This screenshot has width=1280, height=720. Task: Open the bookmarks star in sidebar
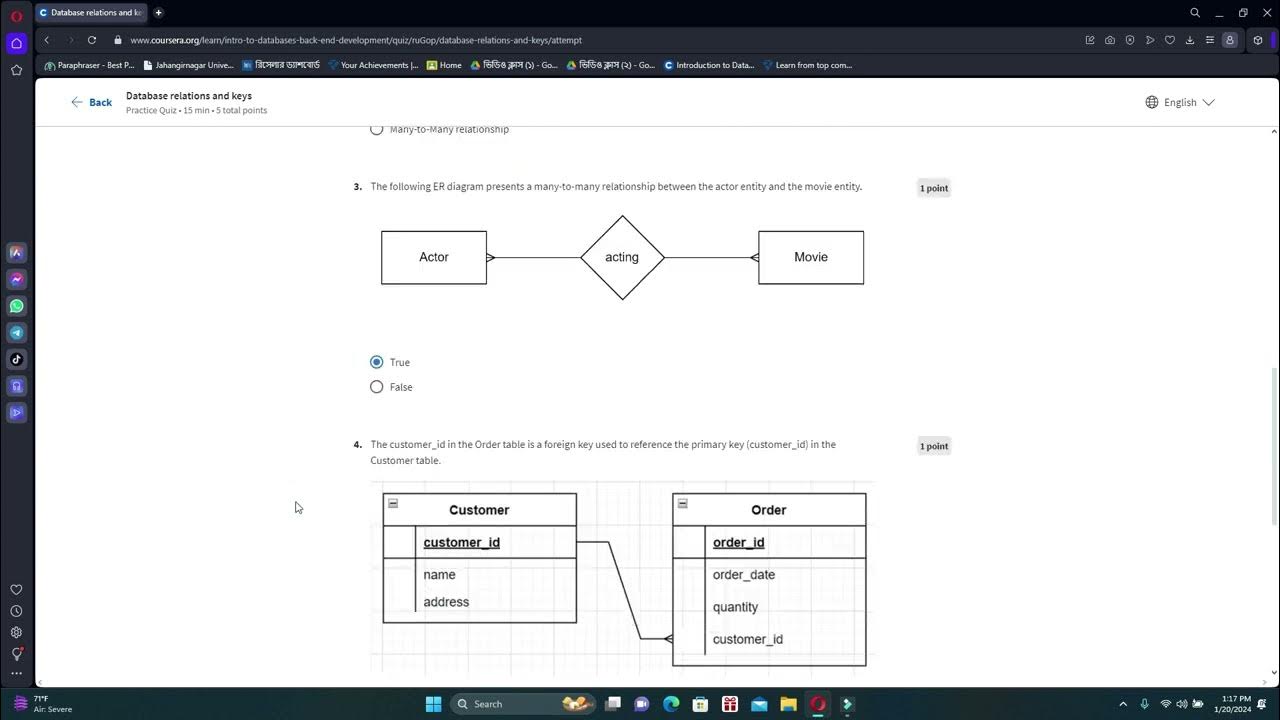[16, 70]
